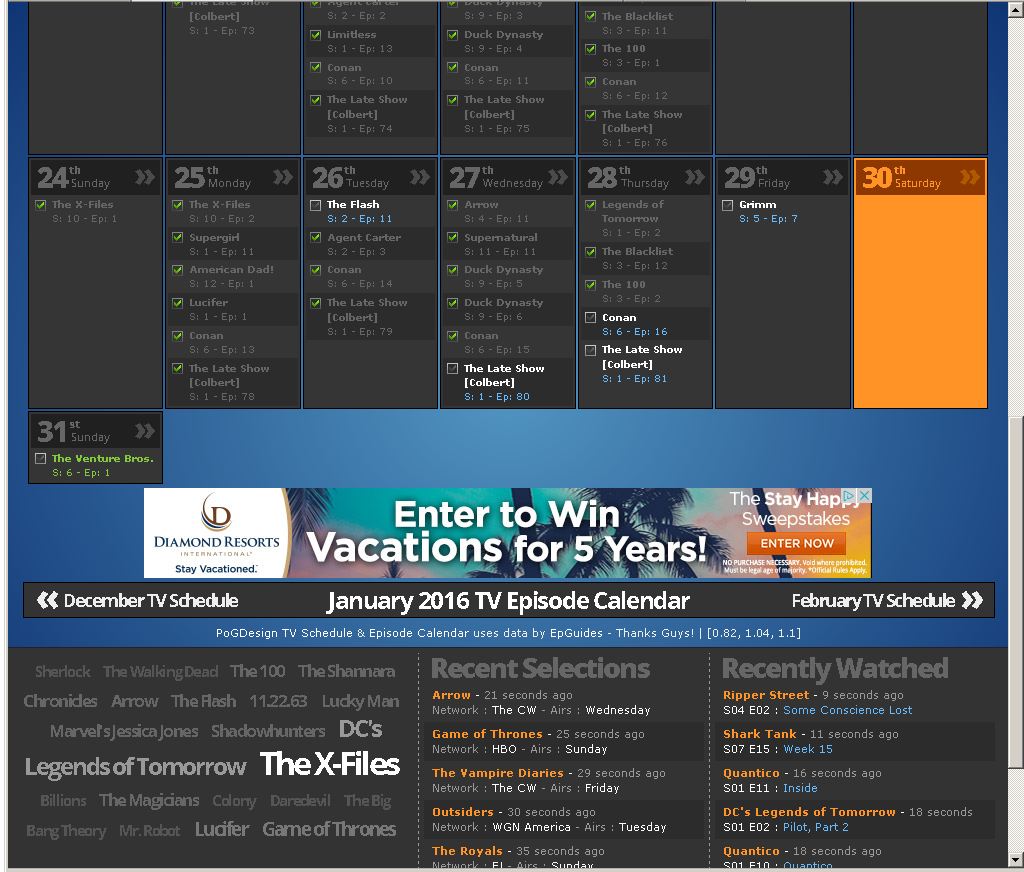Open Outsiders in Recent Selections
Viewport: 1024px width, 872px height.
pos(463,812)
